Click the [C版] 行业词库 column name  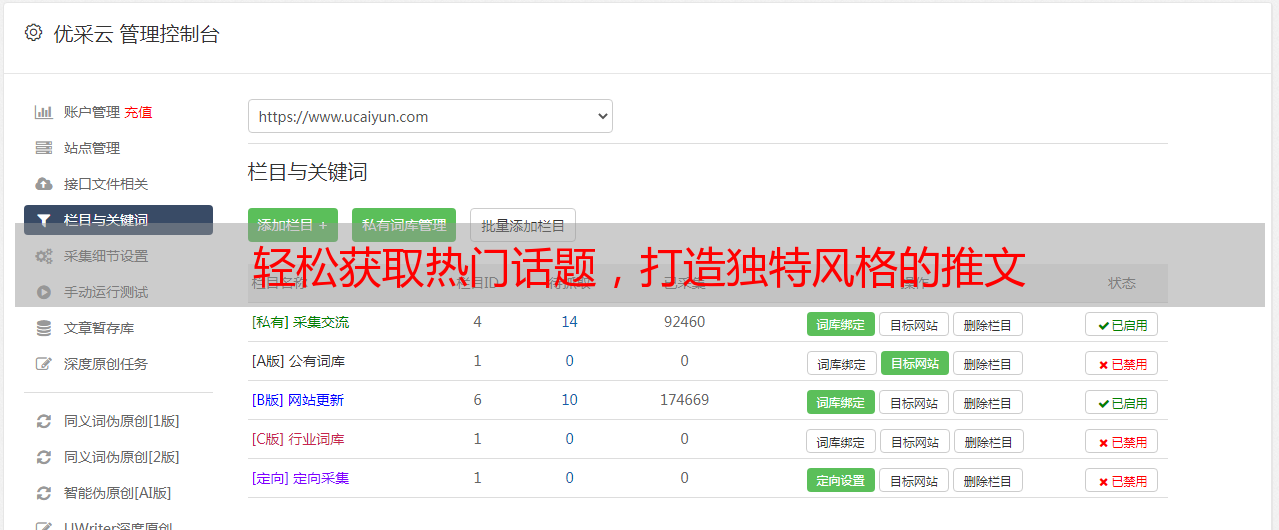tap(298, 439)
